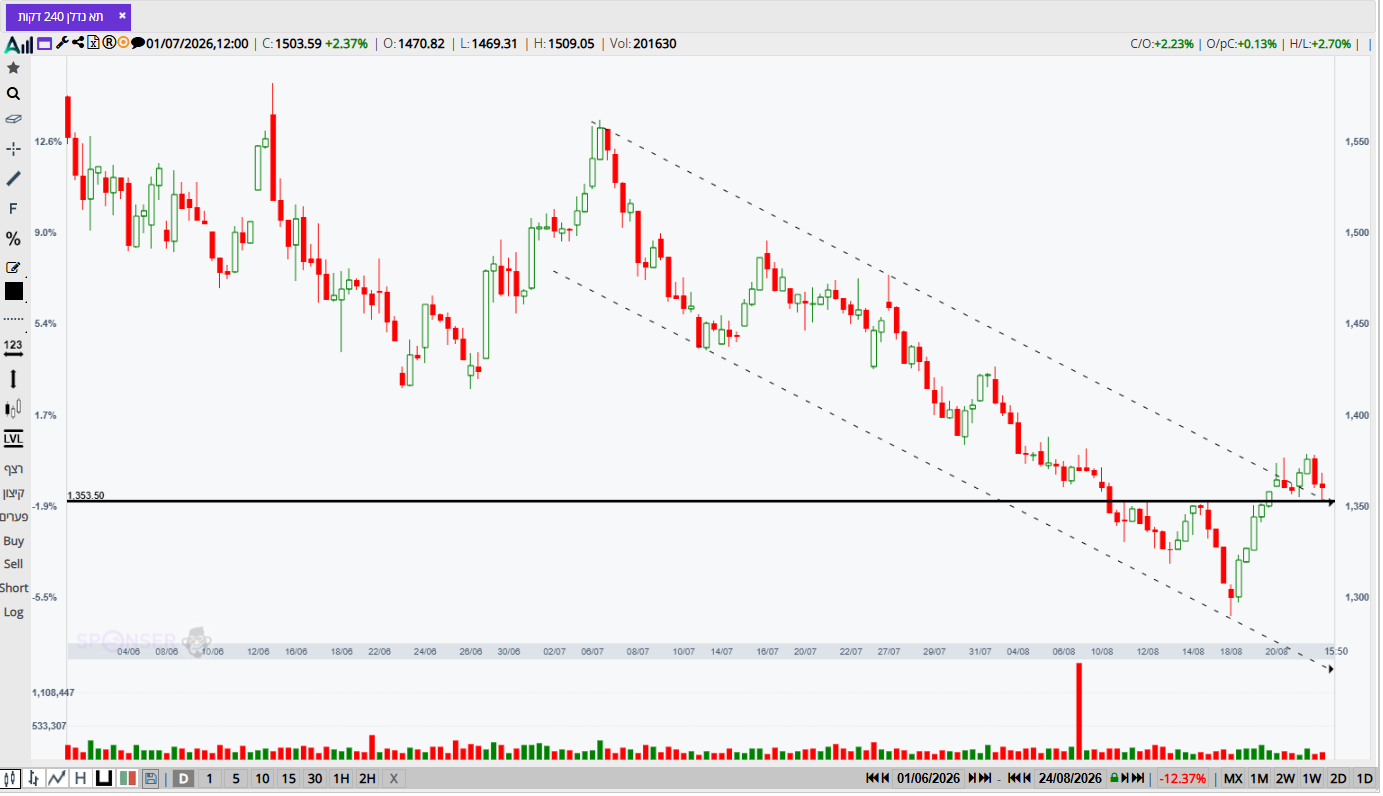Click the orange circle target icon
Screen dimensions: 1383x796
point(123,43)
